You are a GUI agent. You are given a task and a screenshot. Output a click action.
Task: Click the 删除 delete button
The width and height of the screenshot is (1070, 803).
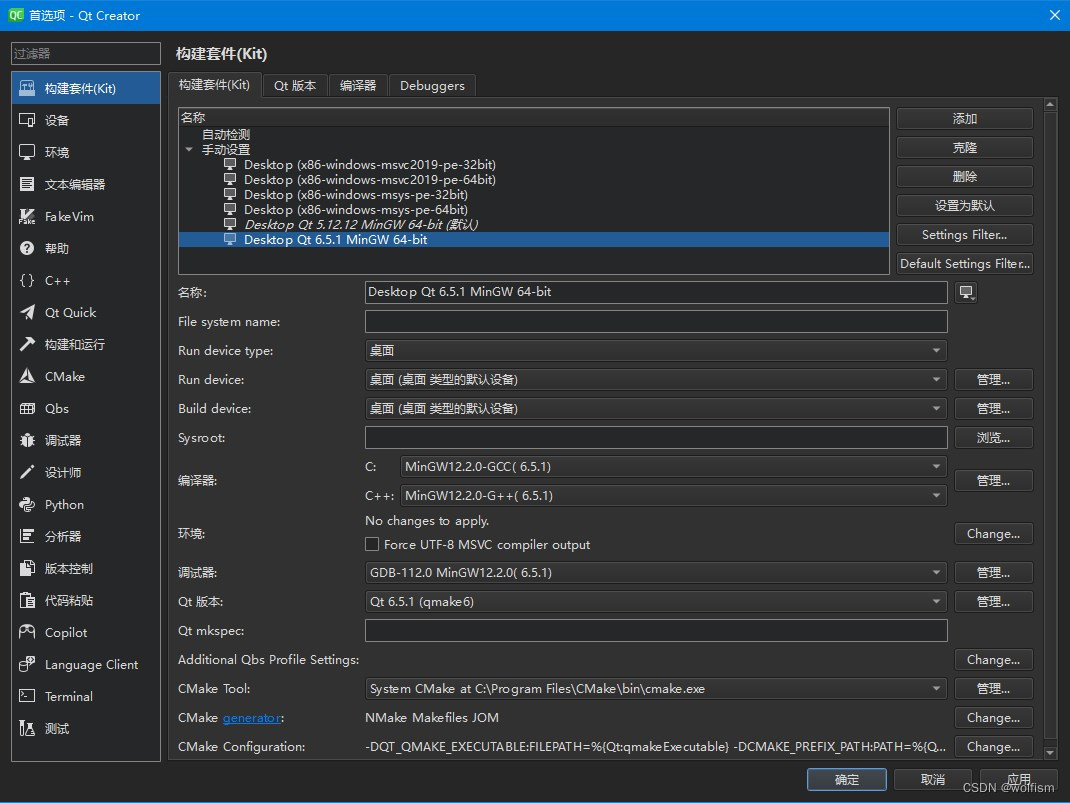click(x=964, y=177)
